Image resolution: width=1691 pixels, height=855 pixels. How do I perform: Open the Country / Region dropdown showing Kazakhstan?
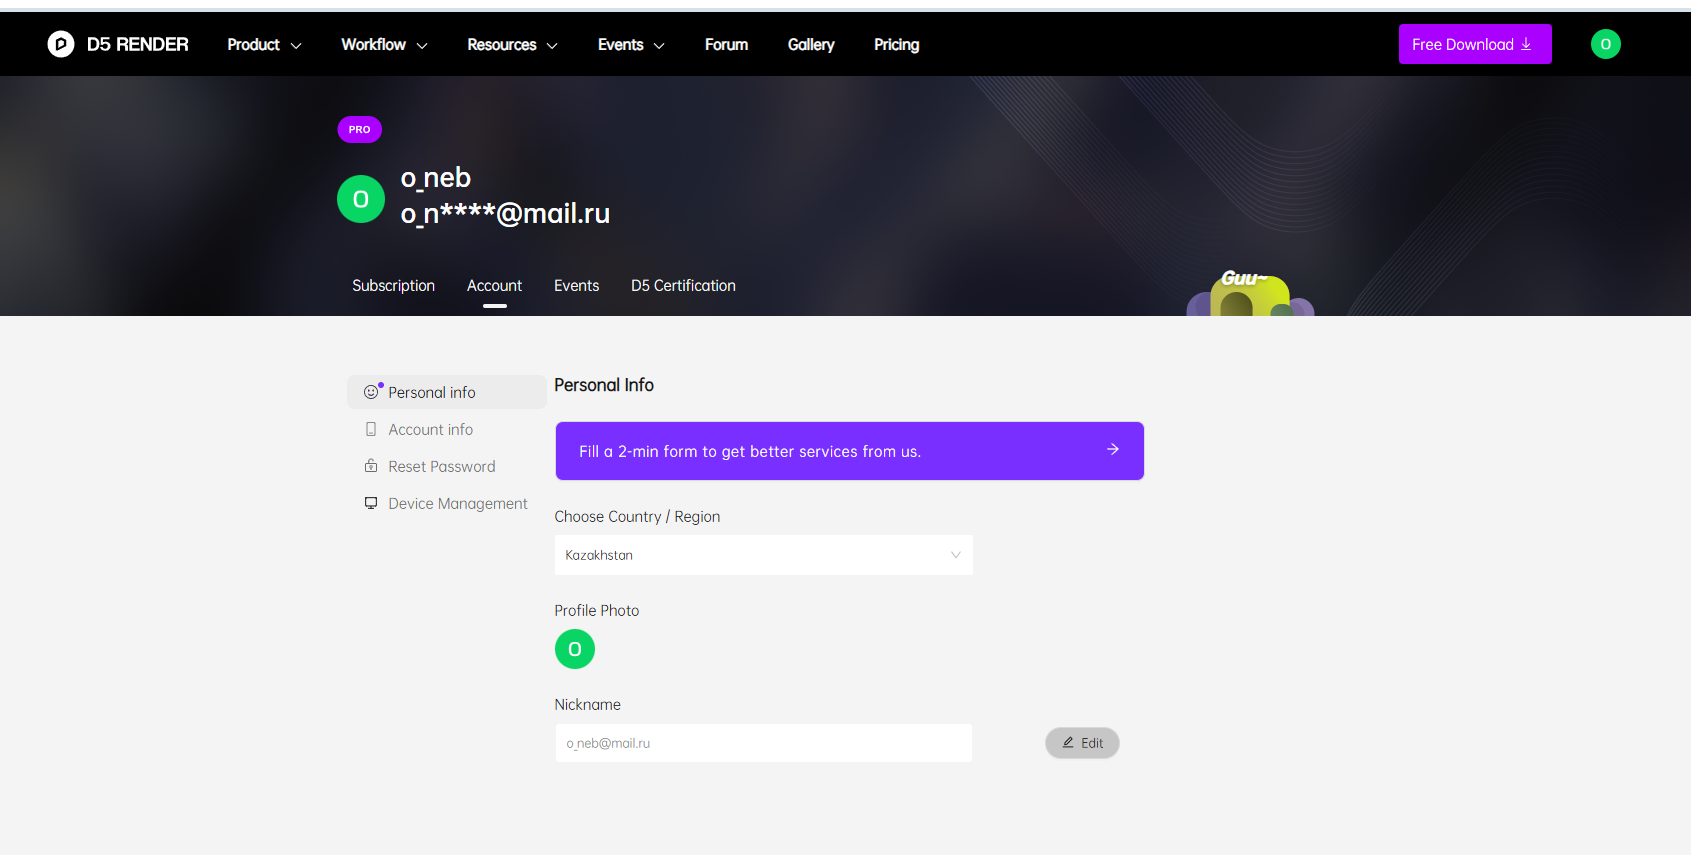pos(763,555)
